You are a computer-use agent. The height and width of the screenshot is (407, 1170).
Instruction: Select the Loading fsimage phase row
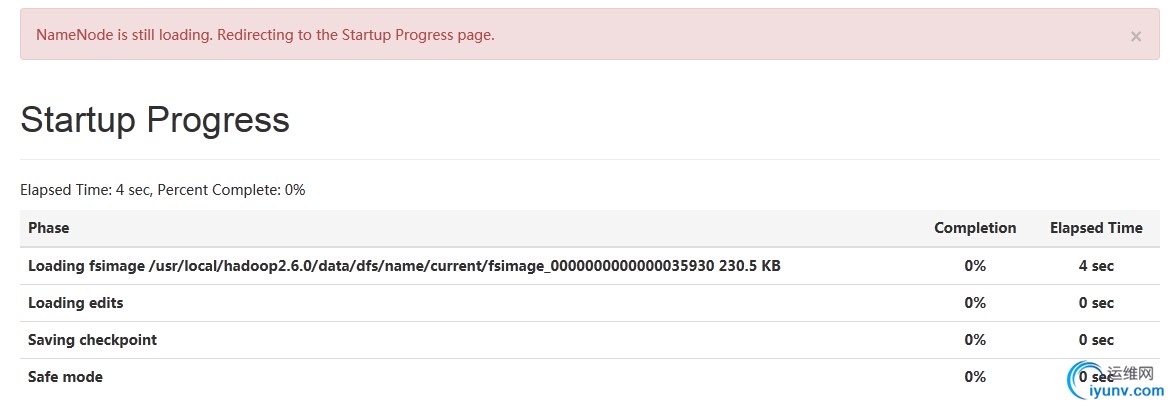(590, 266)
